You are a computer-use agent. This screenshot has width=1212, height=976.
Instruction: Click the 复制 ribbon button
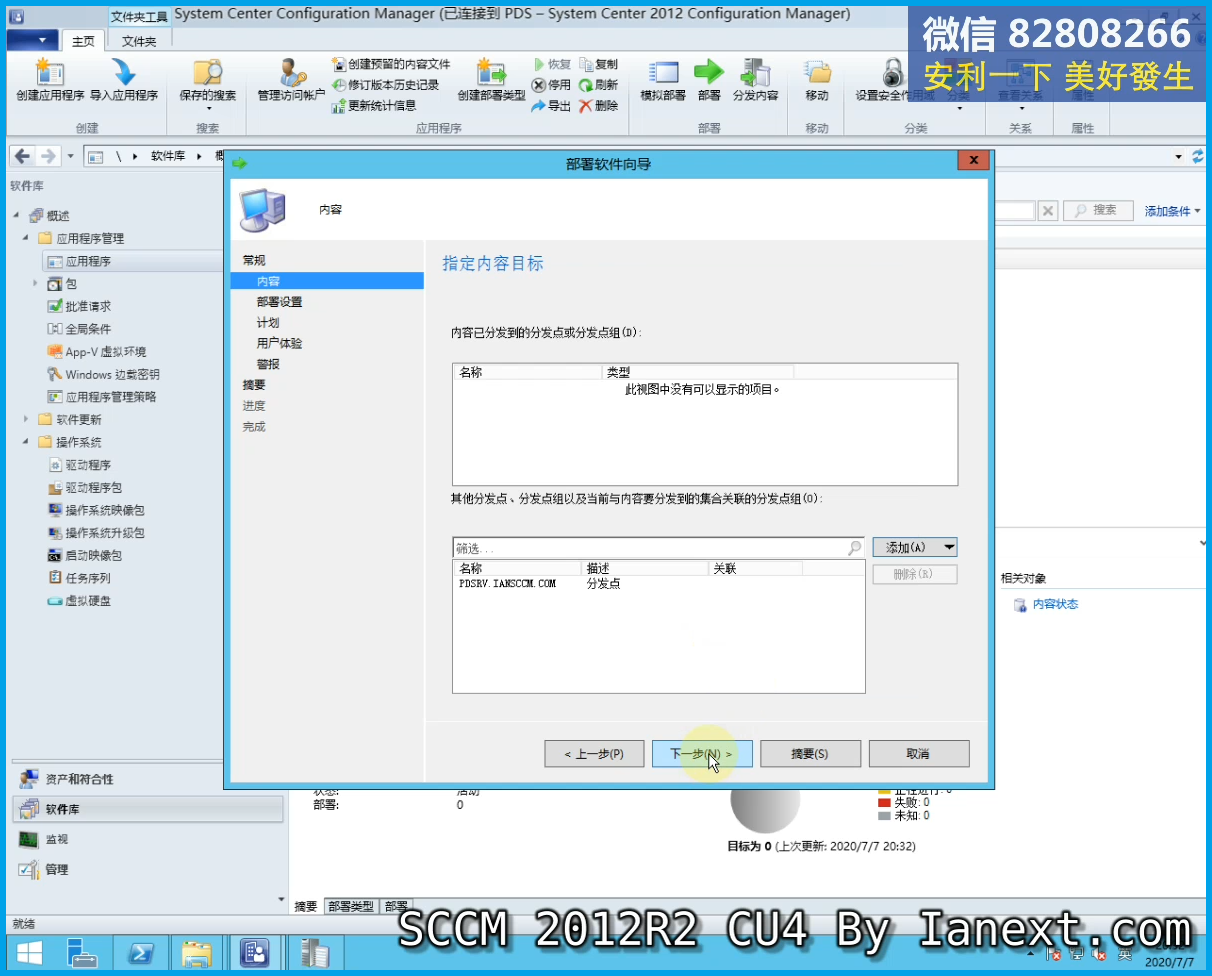(x=599, y=64)
